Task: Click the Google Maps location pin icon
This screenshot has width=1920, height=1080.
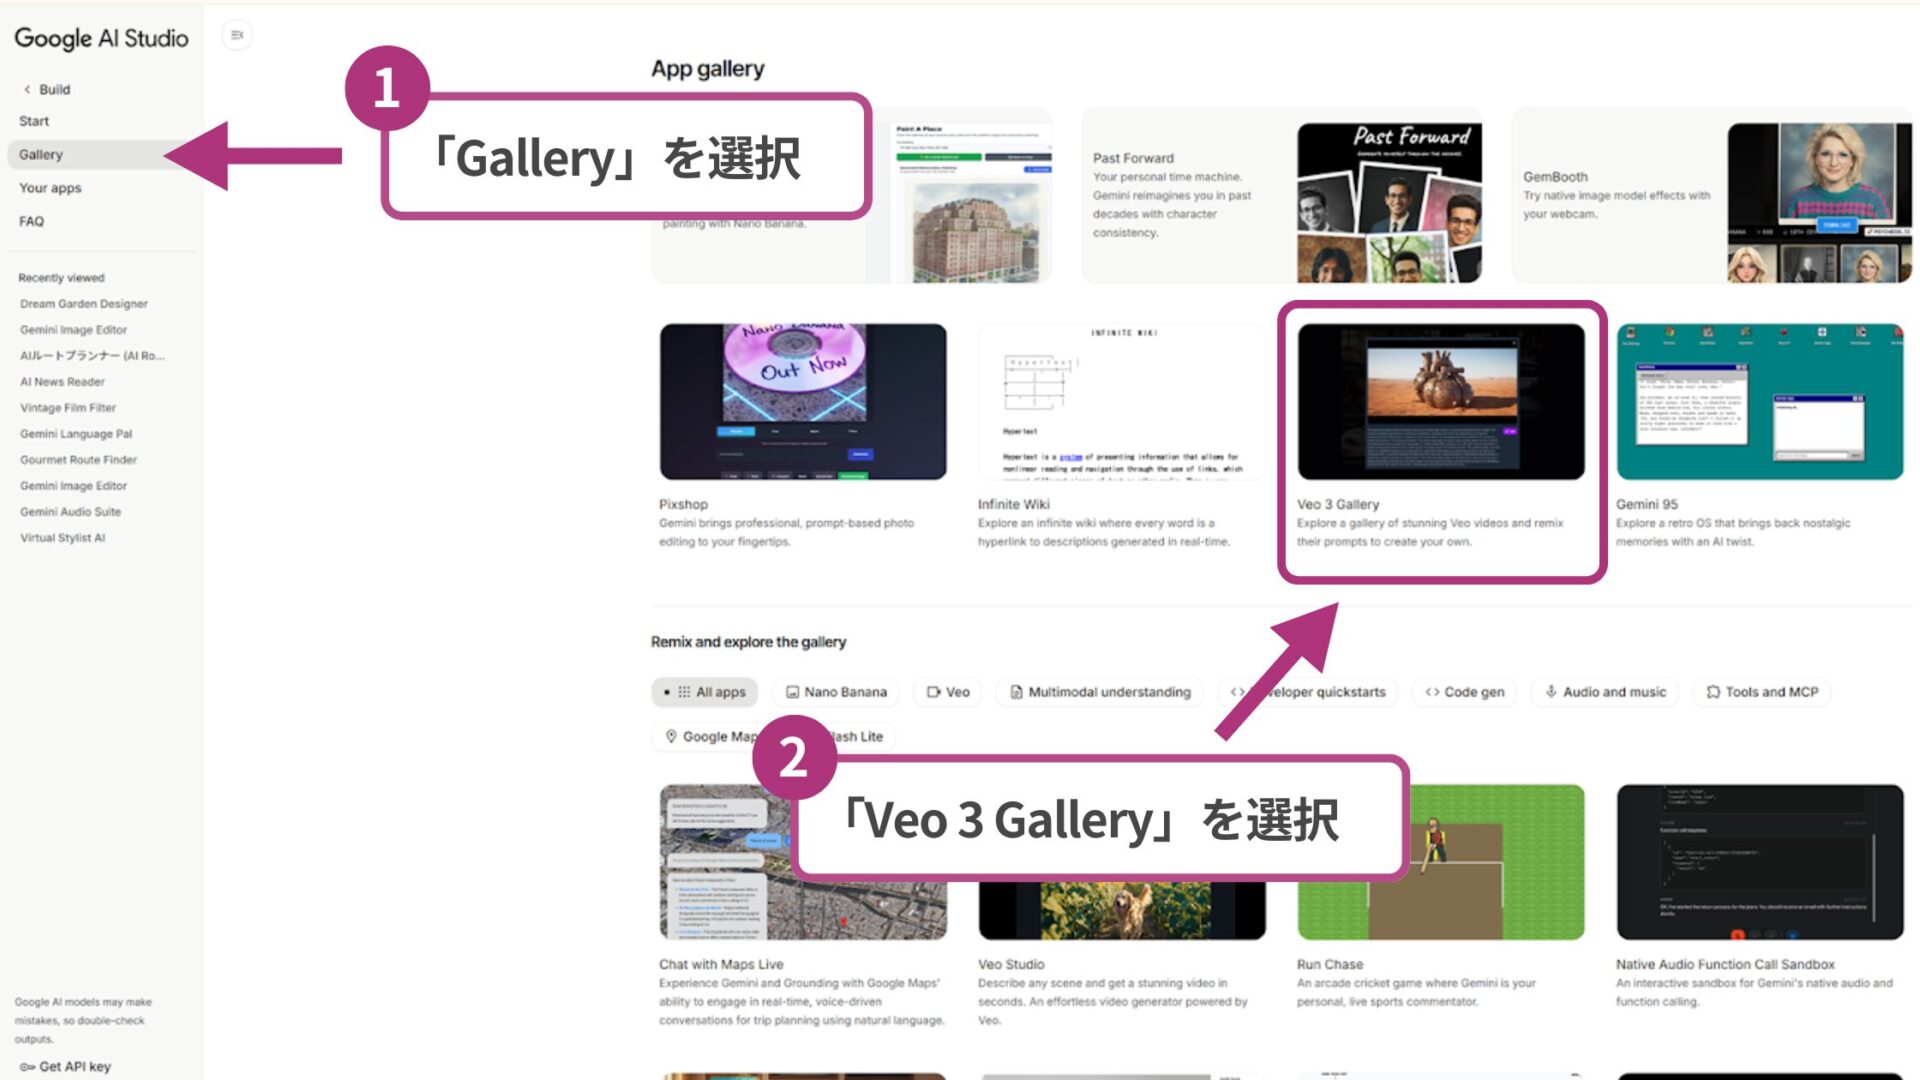Action: point(671,737)
